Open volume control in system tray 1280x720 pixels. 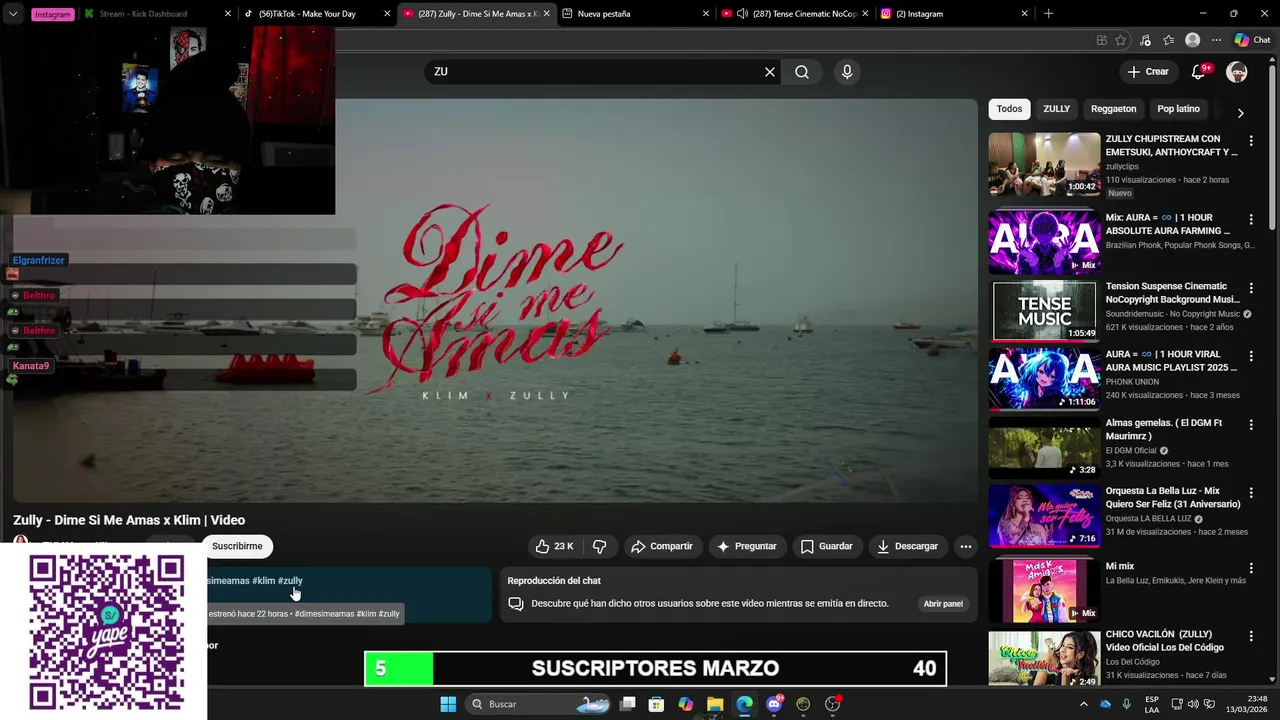pyautogui.click(x=1193, y=704)
